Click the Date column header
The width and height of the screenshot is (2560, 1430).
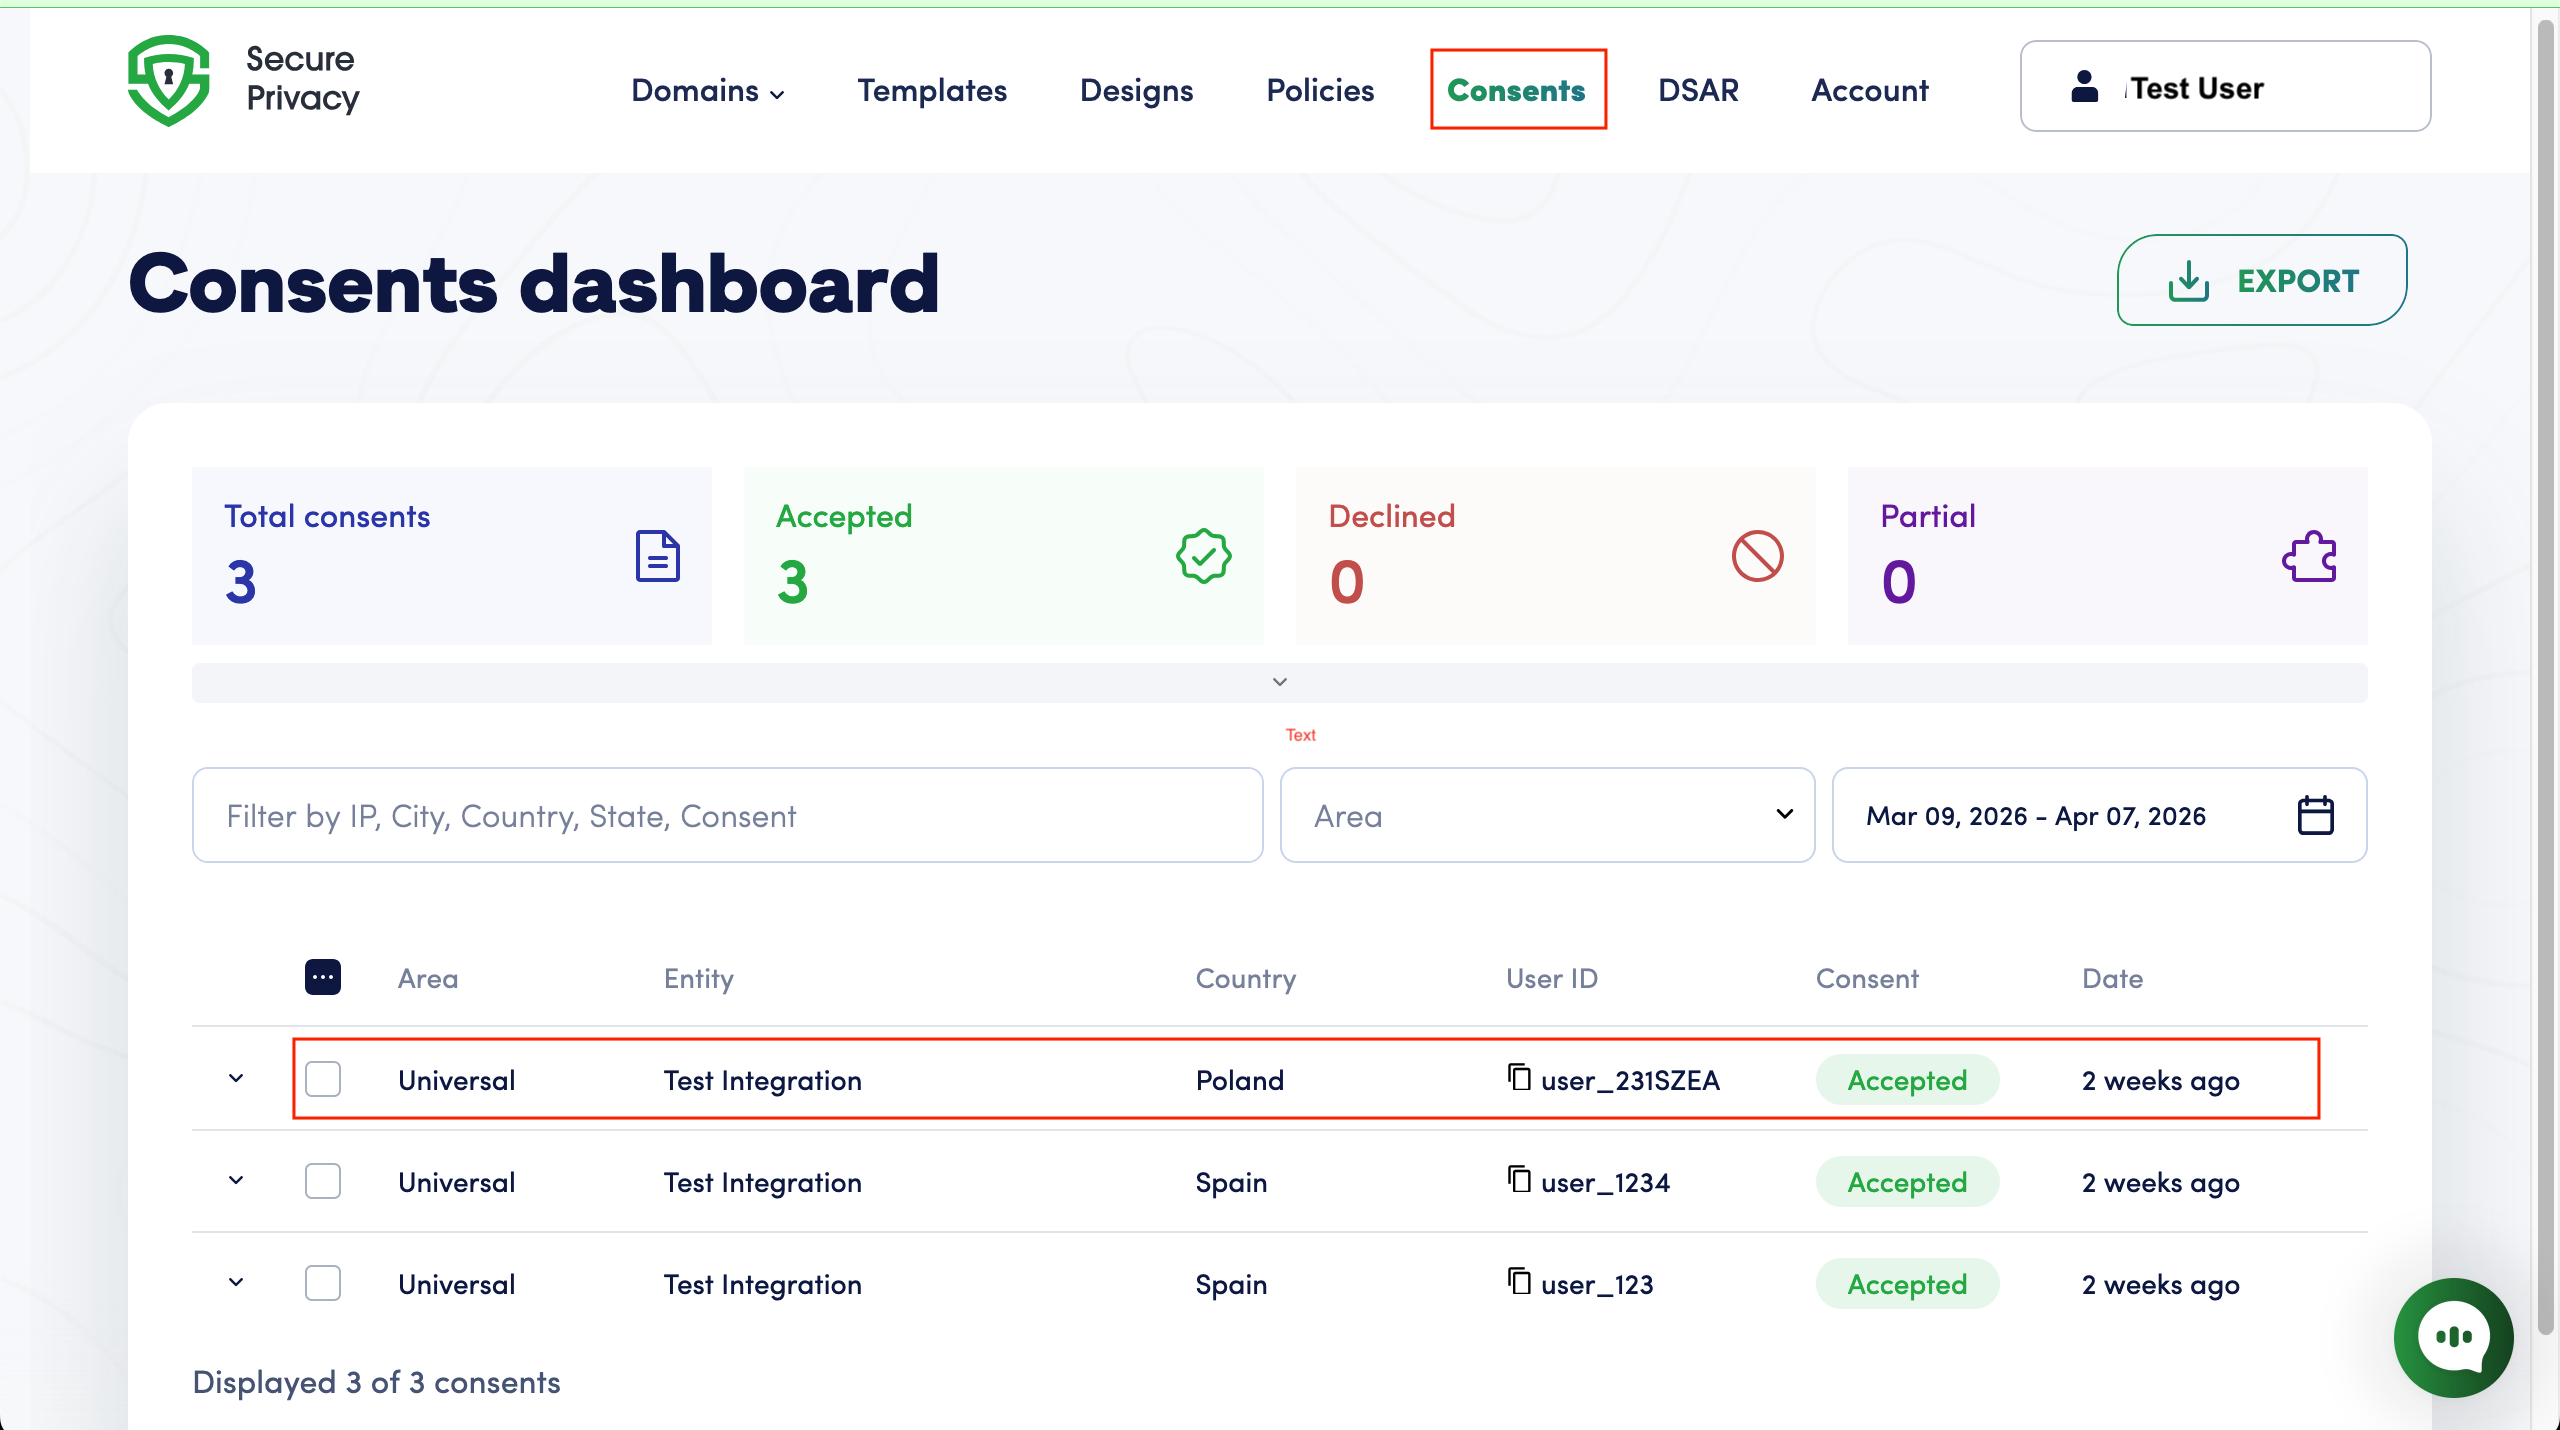2112,978
